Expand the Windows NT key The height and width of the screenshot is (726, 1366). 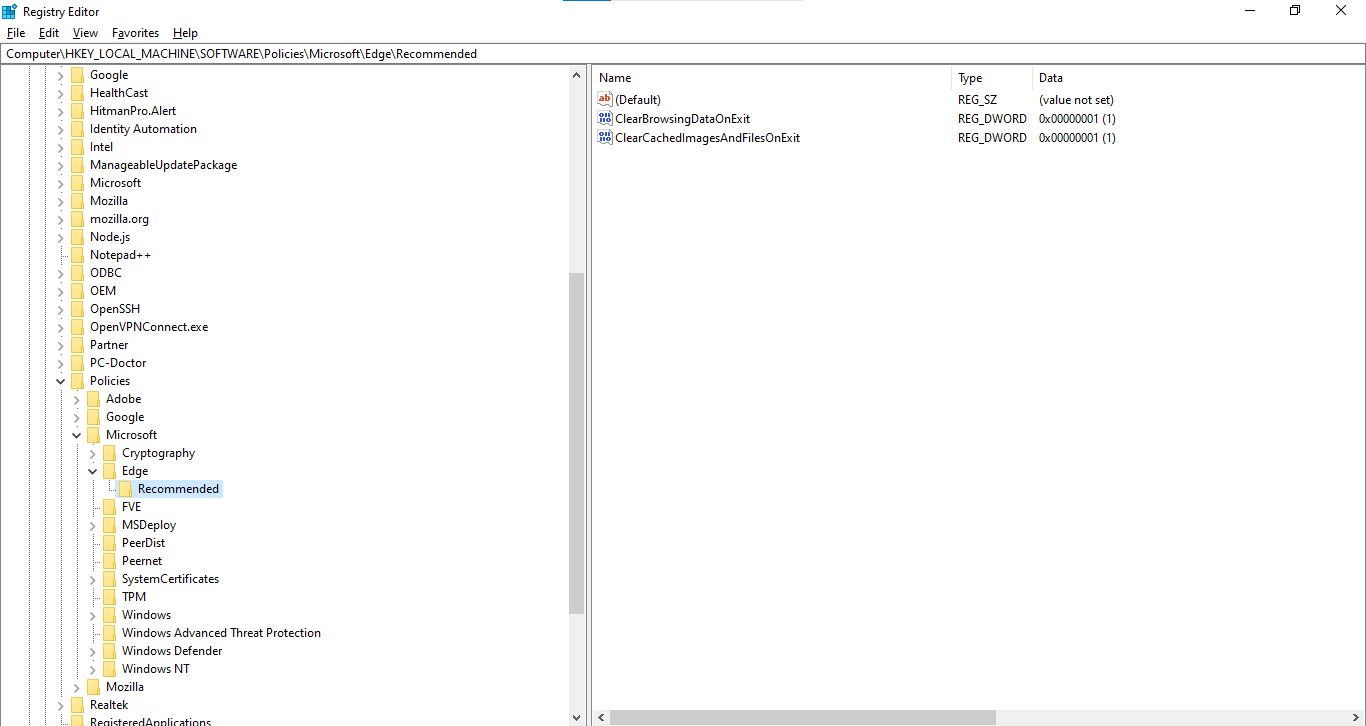93,669
